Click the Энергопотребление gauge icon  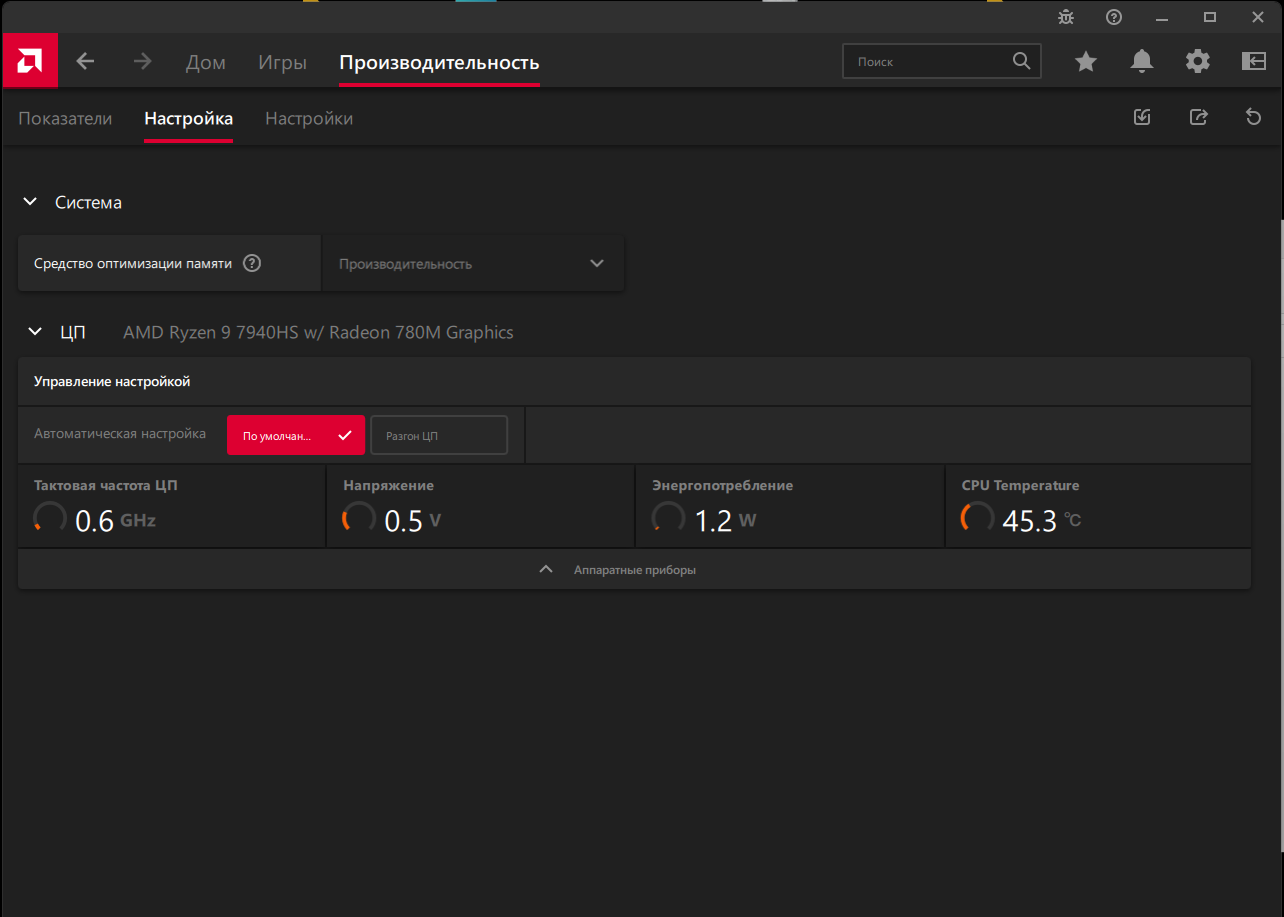[x=668, y=518]
